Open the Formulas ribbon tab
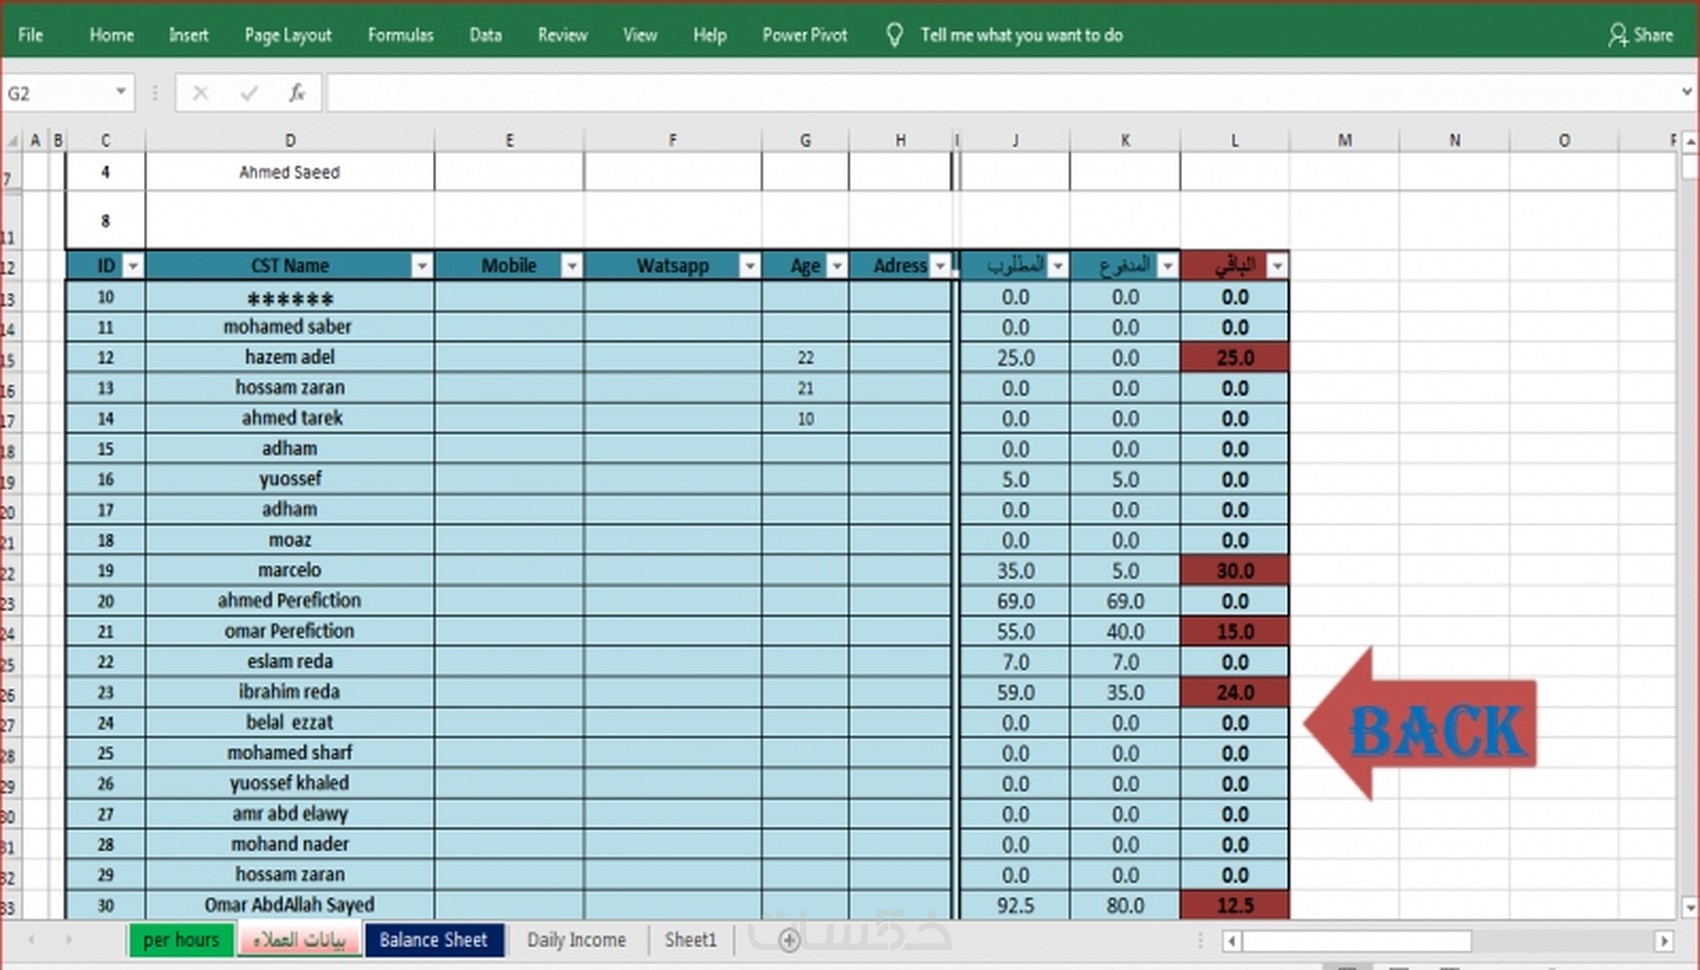 point(400,35)
